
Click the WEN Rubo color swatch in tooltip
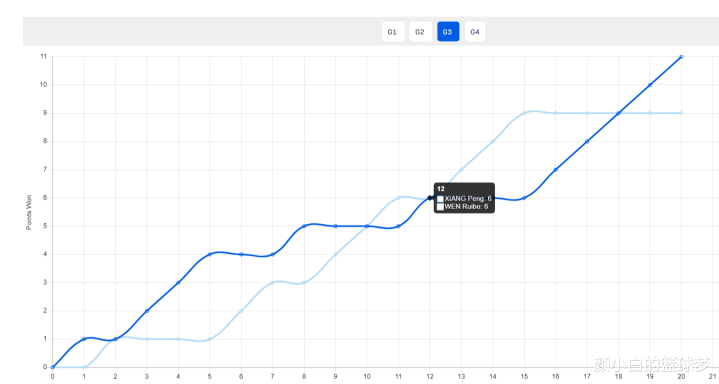click(440, 207)
